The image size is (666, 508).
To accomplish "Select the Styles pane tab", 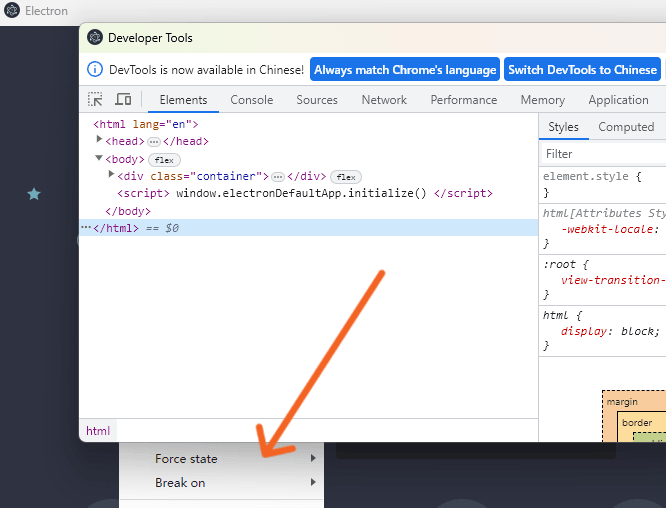I will pyautogui.click(x=563, y=127).
